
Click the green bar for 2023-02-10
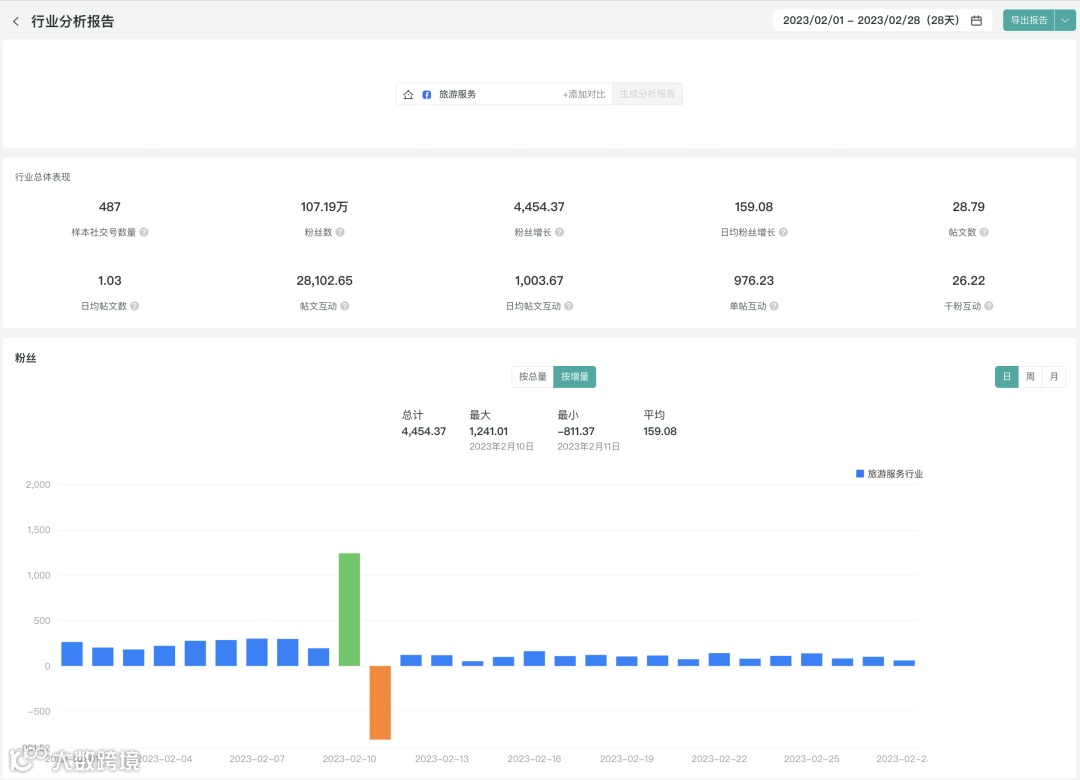pos(349,609)
